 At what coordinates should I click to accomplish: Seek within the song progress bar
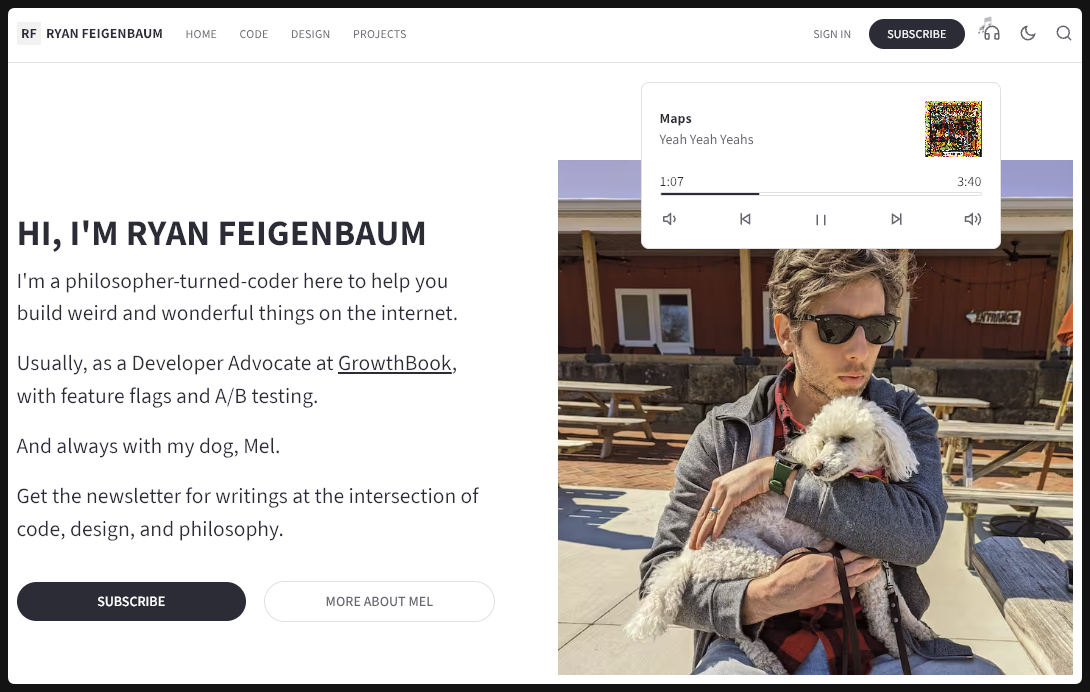820,193
